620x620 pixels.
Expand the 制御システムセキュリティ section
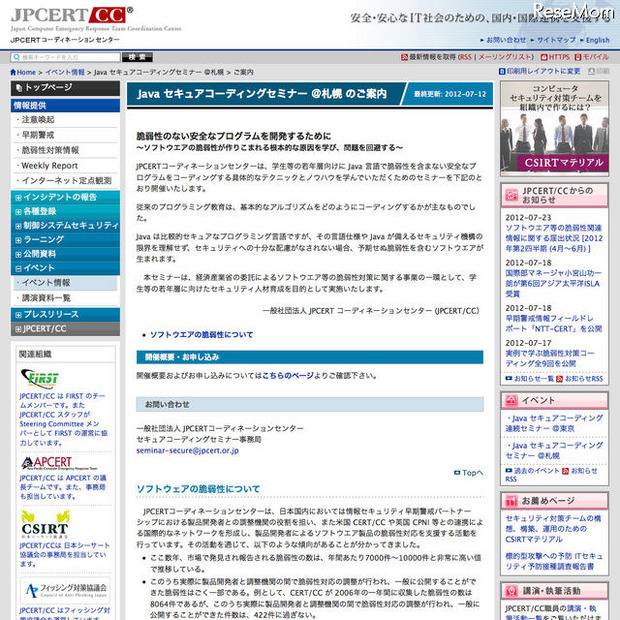coord(18,226)
